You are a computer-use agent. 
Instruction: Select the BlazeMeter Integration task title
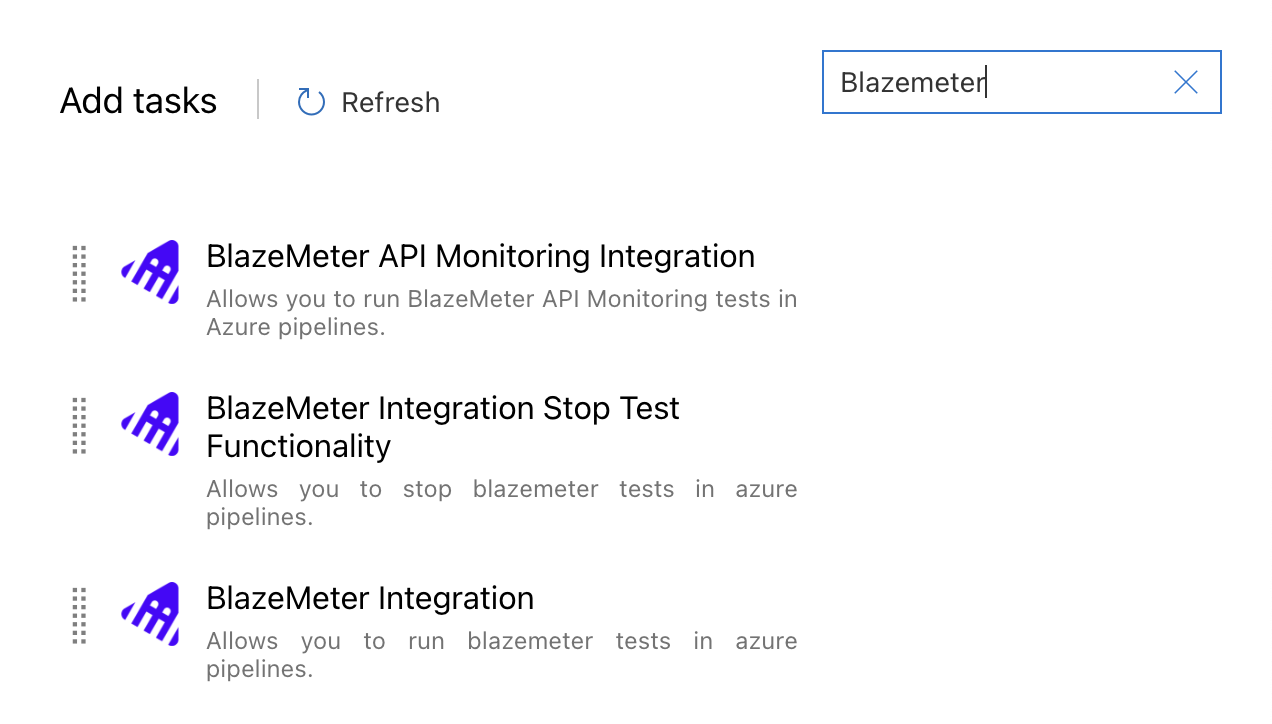tap(370, 598)
